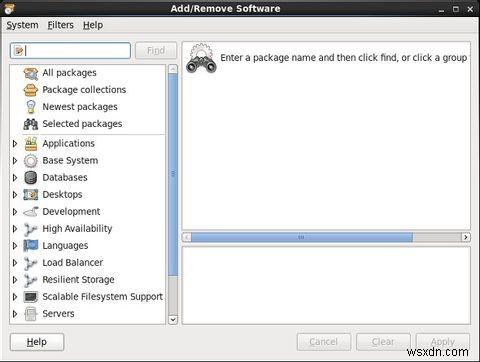
Task: Expand the Desktops group
Action: pos(15,195)
